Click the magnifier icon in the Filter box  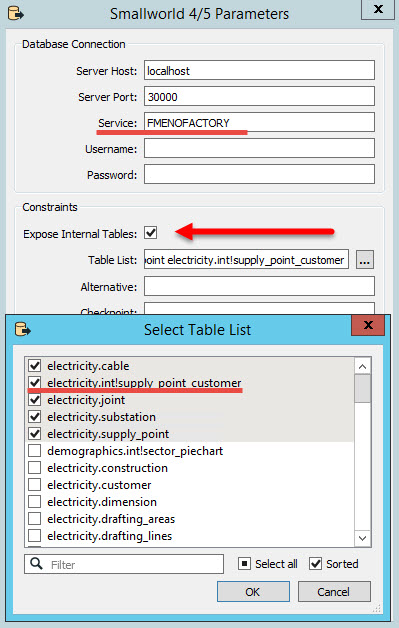point(36,564)
